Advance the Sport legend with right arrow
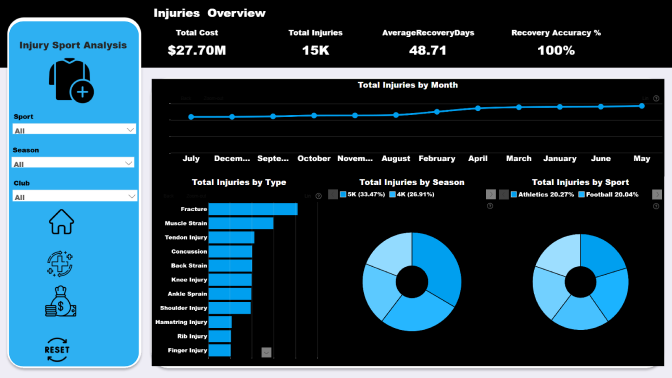Image resolution: width=672 pixels, height=378 pixels. tap(657, 195)
